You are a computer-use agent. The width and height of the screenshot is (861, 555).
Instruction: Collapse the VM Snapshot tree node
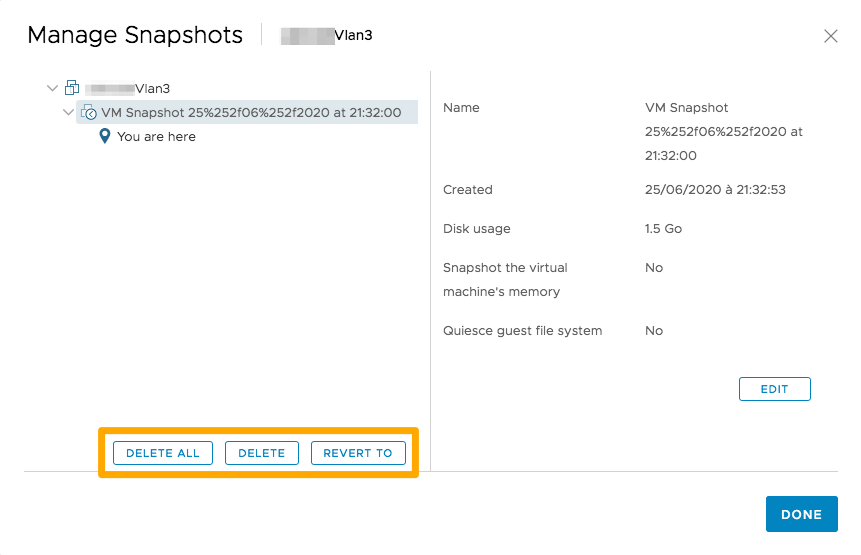[68, 113]
